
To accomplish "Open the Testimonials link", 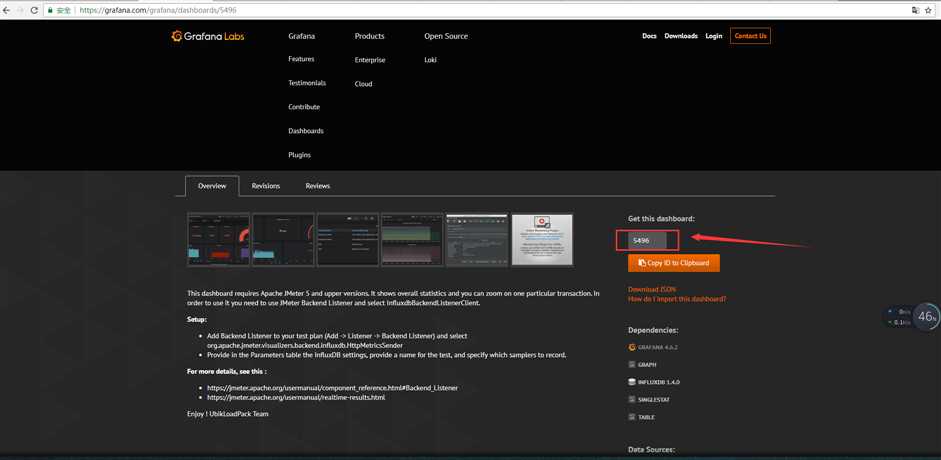I will pos(307,83).
